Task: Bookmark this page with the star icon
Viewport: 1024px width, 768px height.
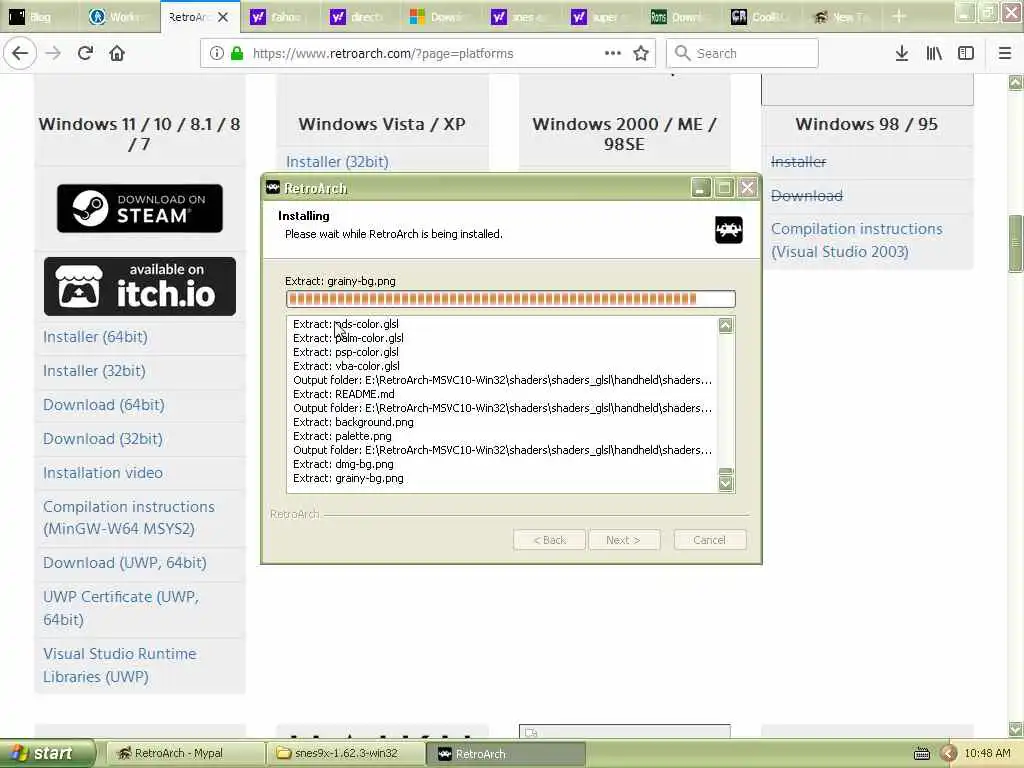Action: point(641,54)
